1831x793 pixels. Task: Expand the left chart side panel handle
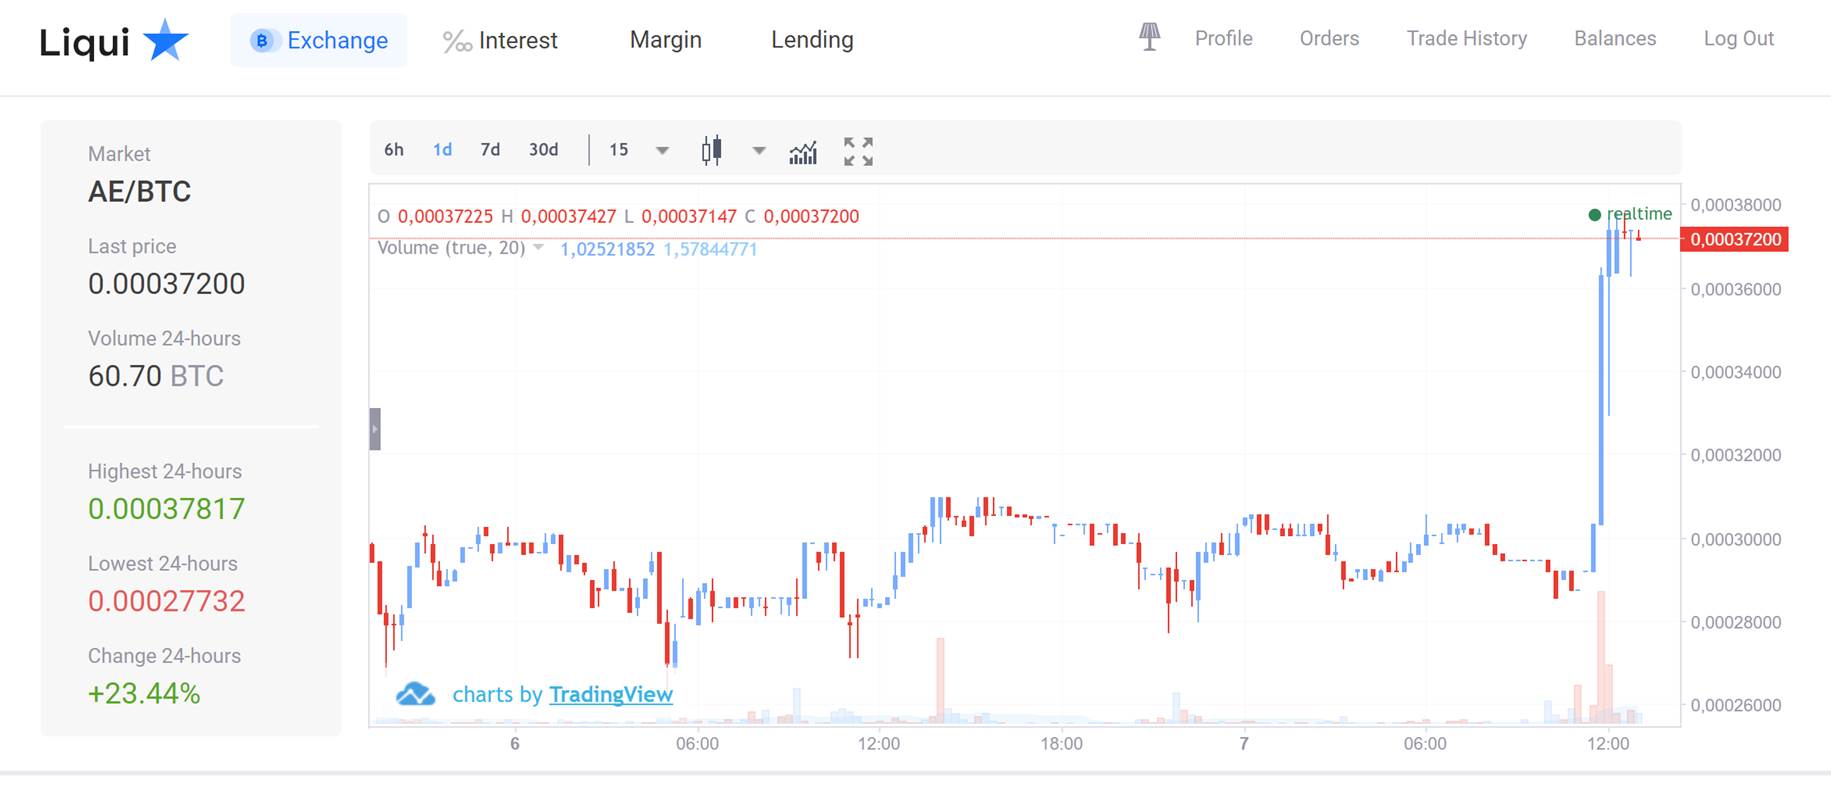pyautogui.click(x=375, y=429)
